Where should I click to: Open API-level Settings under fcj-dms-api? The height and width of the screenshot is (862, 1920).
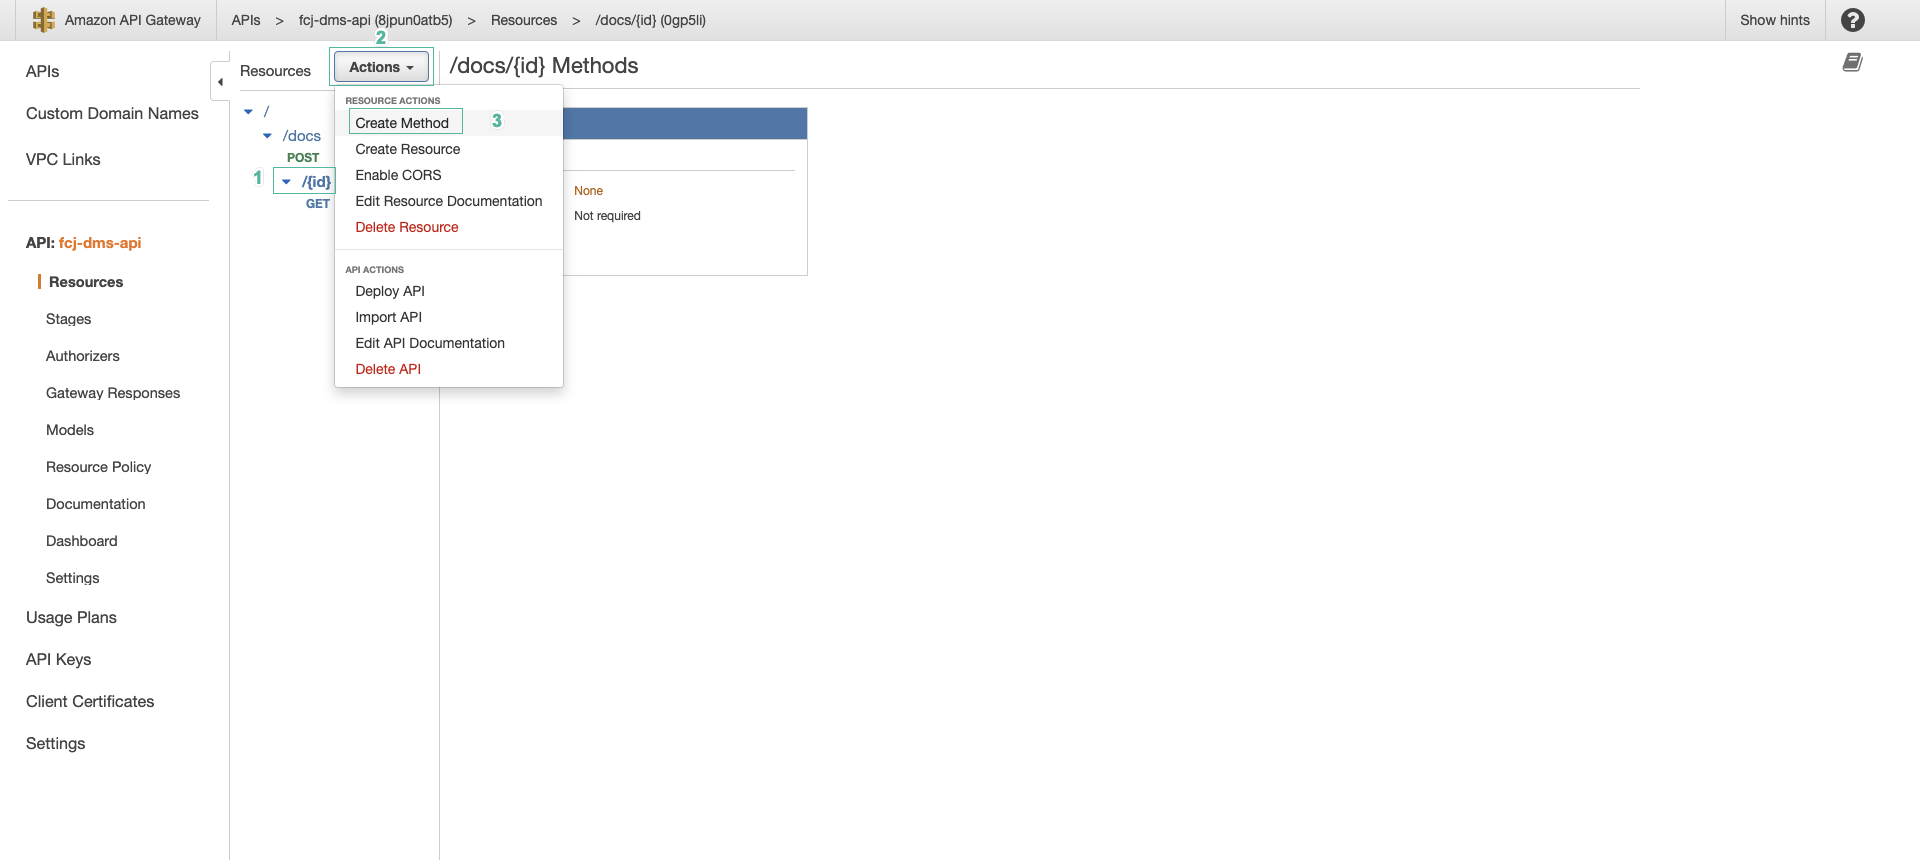[72, 578]
